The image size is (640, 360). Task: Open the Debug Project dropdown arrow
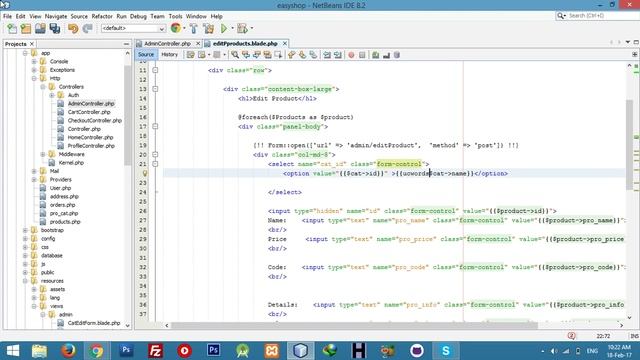pyautogui.click(x=251, y=28)
